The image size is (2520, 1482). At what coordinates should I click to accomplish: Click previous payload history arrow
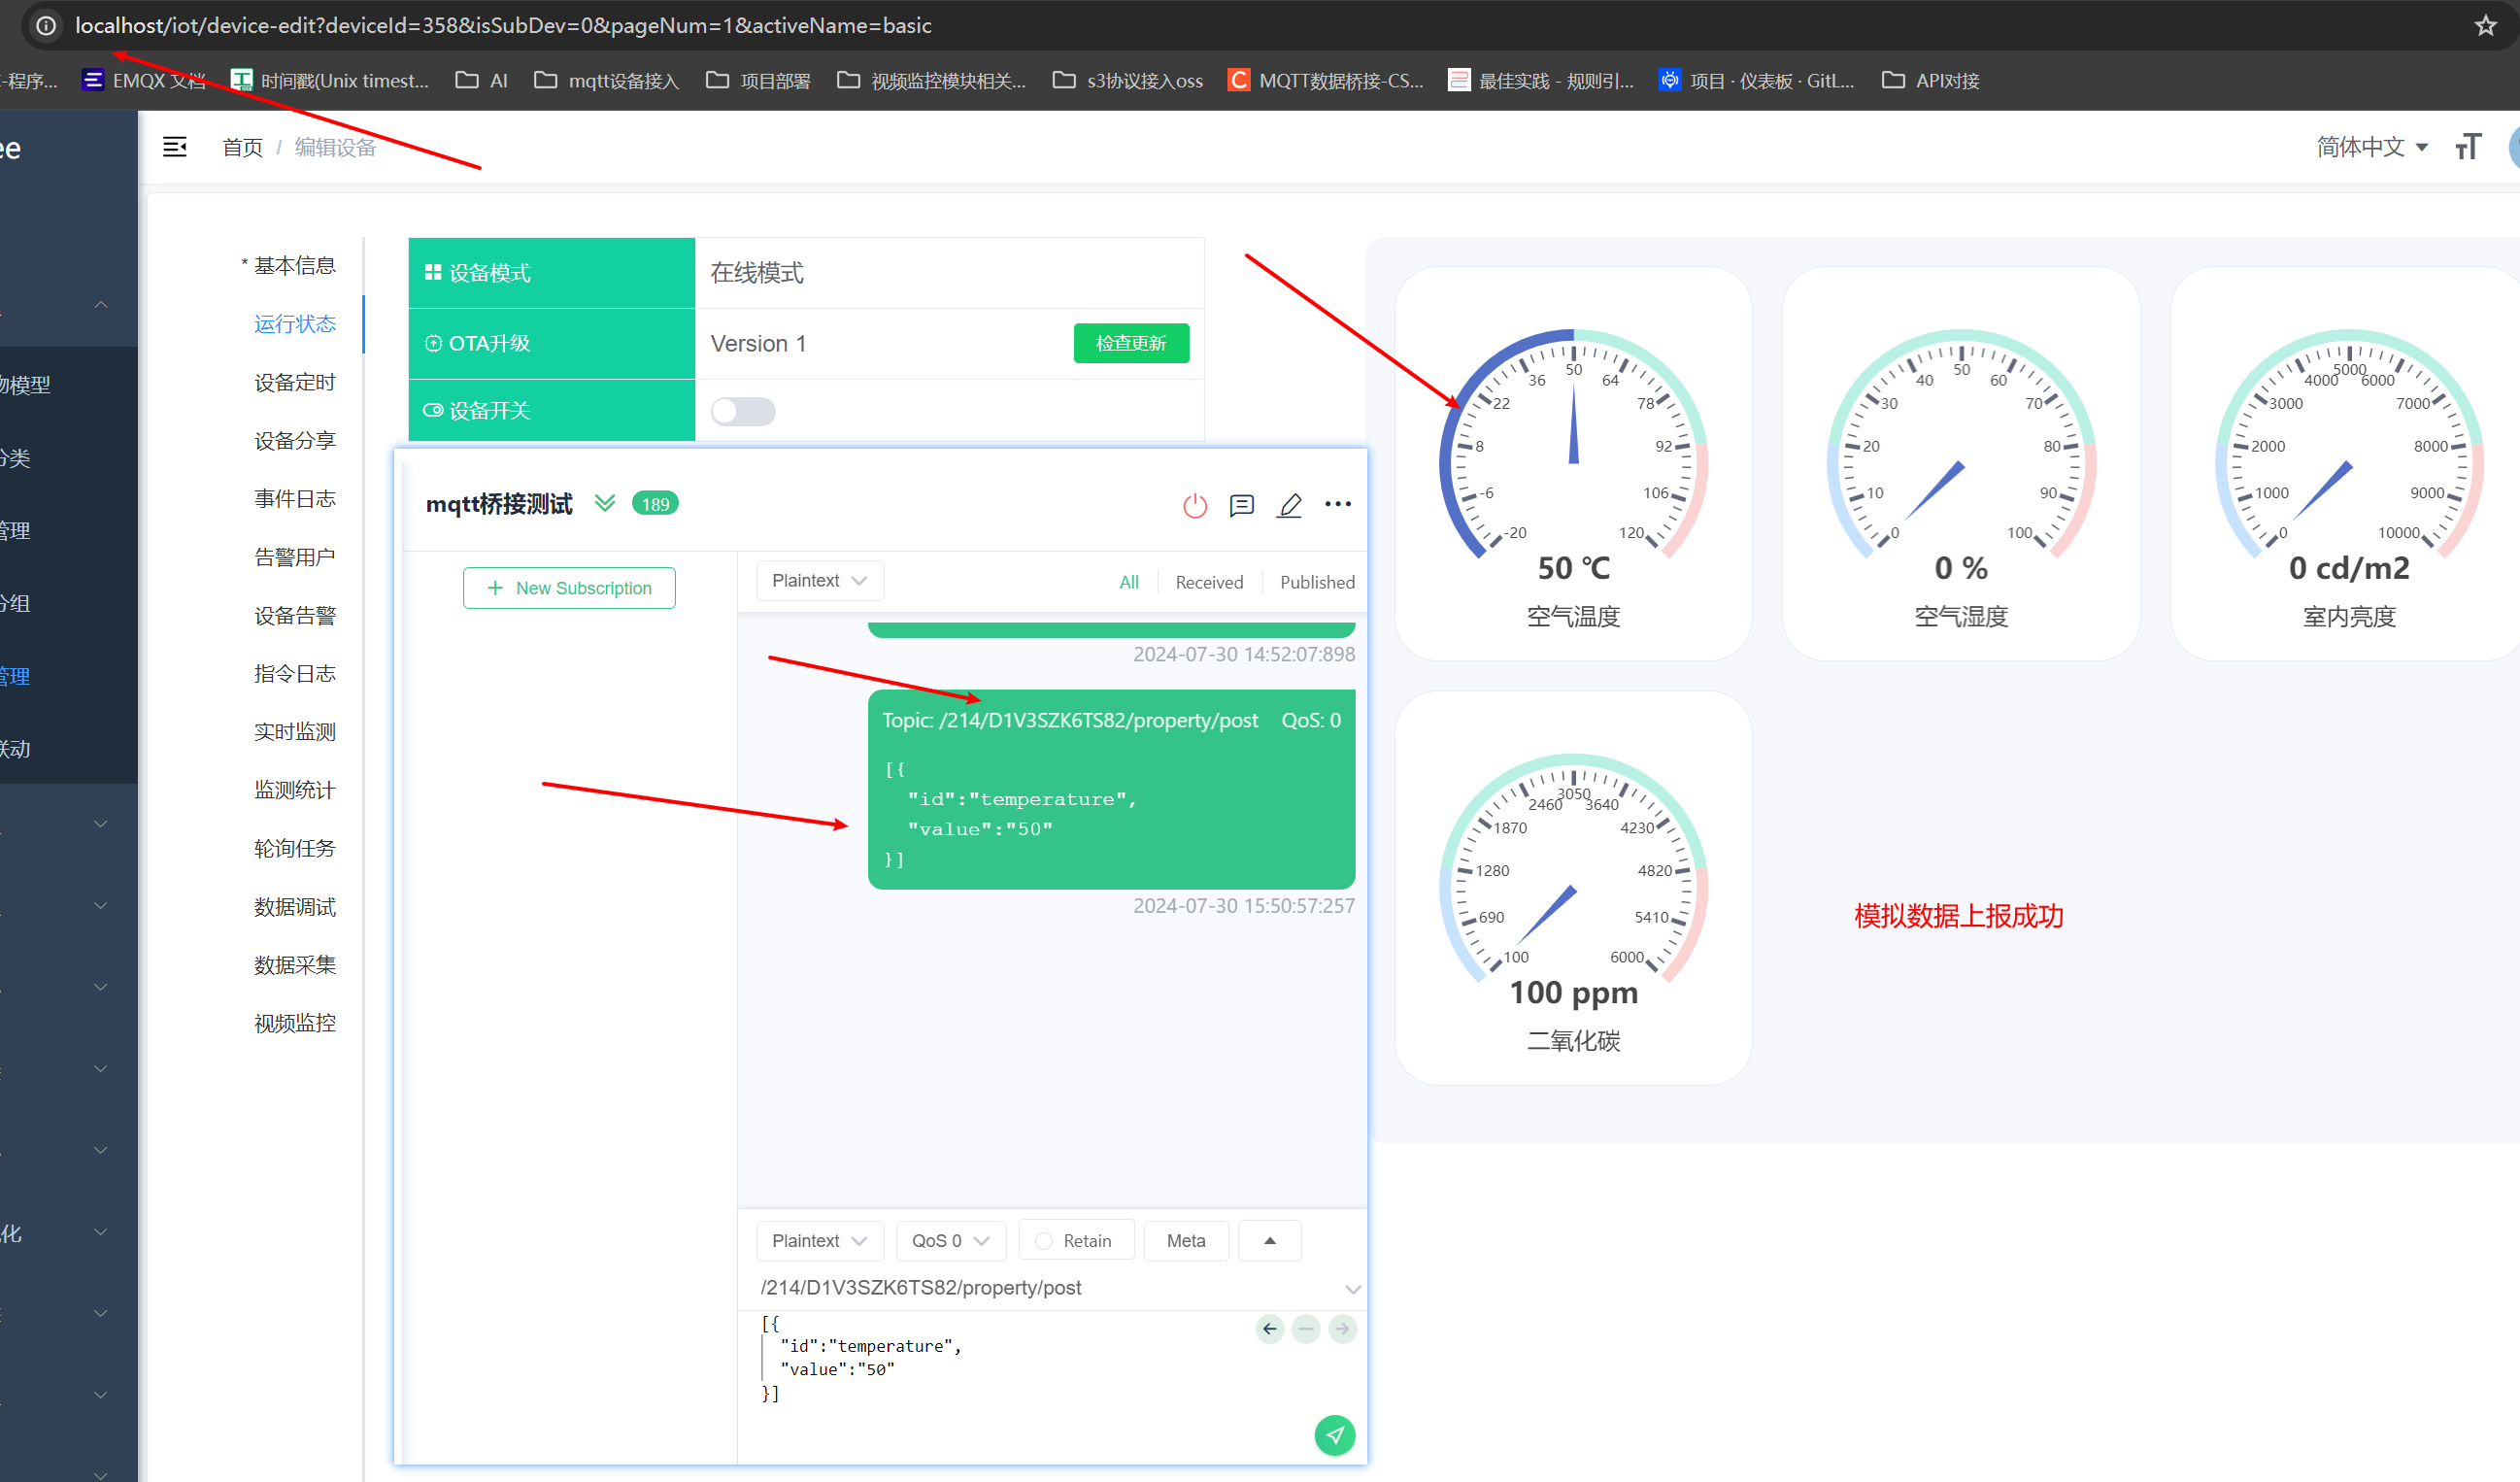click(x=1269, y=1328)
